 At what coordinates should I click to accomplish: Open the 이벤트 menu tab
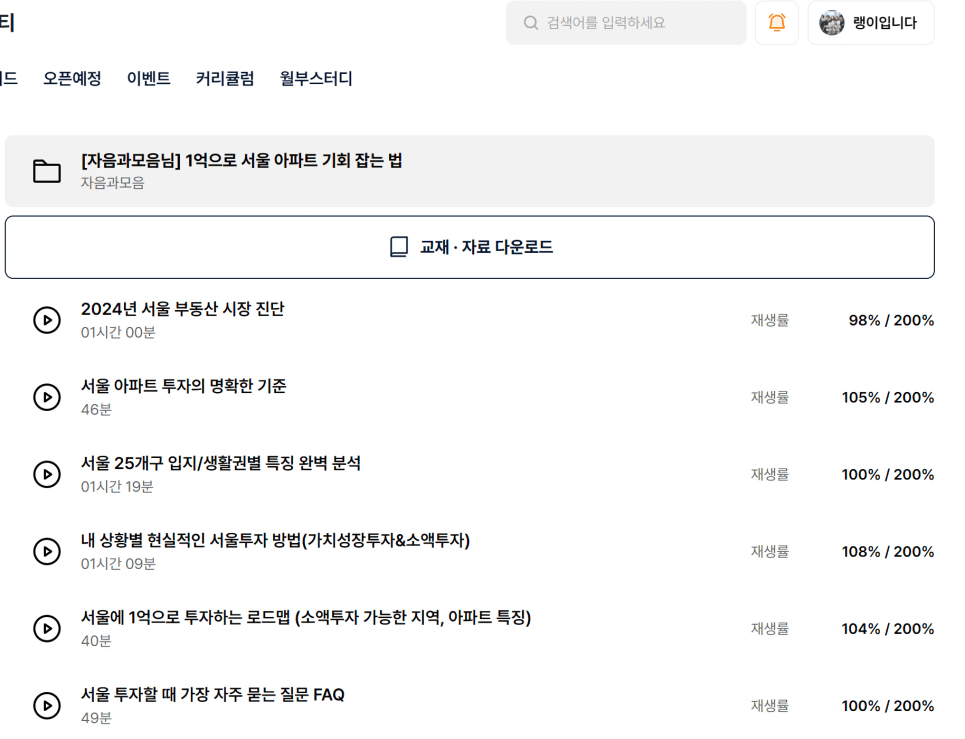click(148, 79)
